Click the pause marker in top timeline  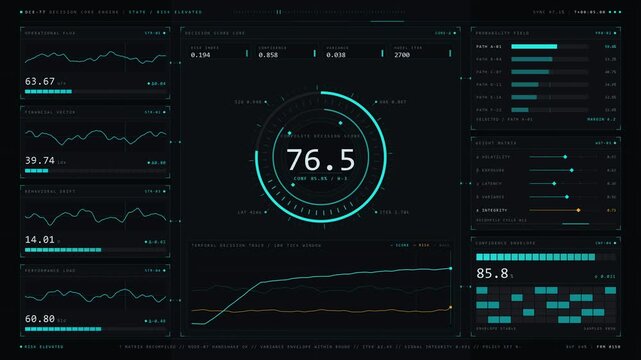click(279, 12)
